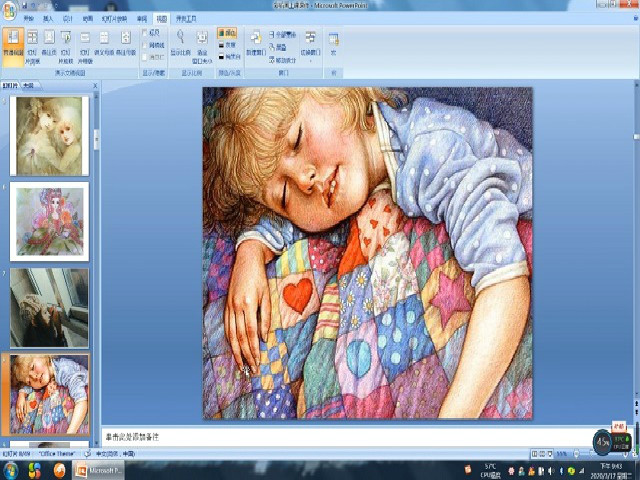Screen dimensions: 640x480
Task: Open Macros (宏) button
Action: 333,43
